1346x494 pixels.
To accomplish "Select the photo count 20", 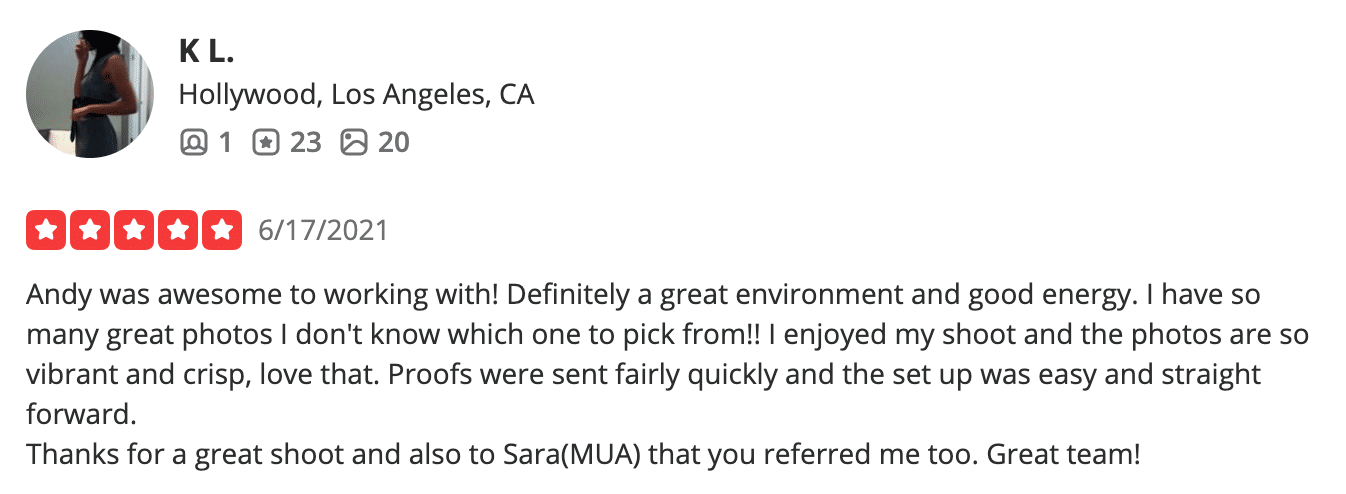I will coord(394,143).
